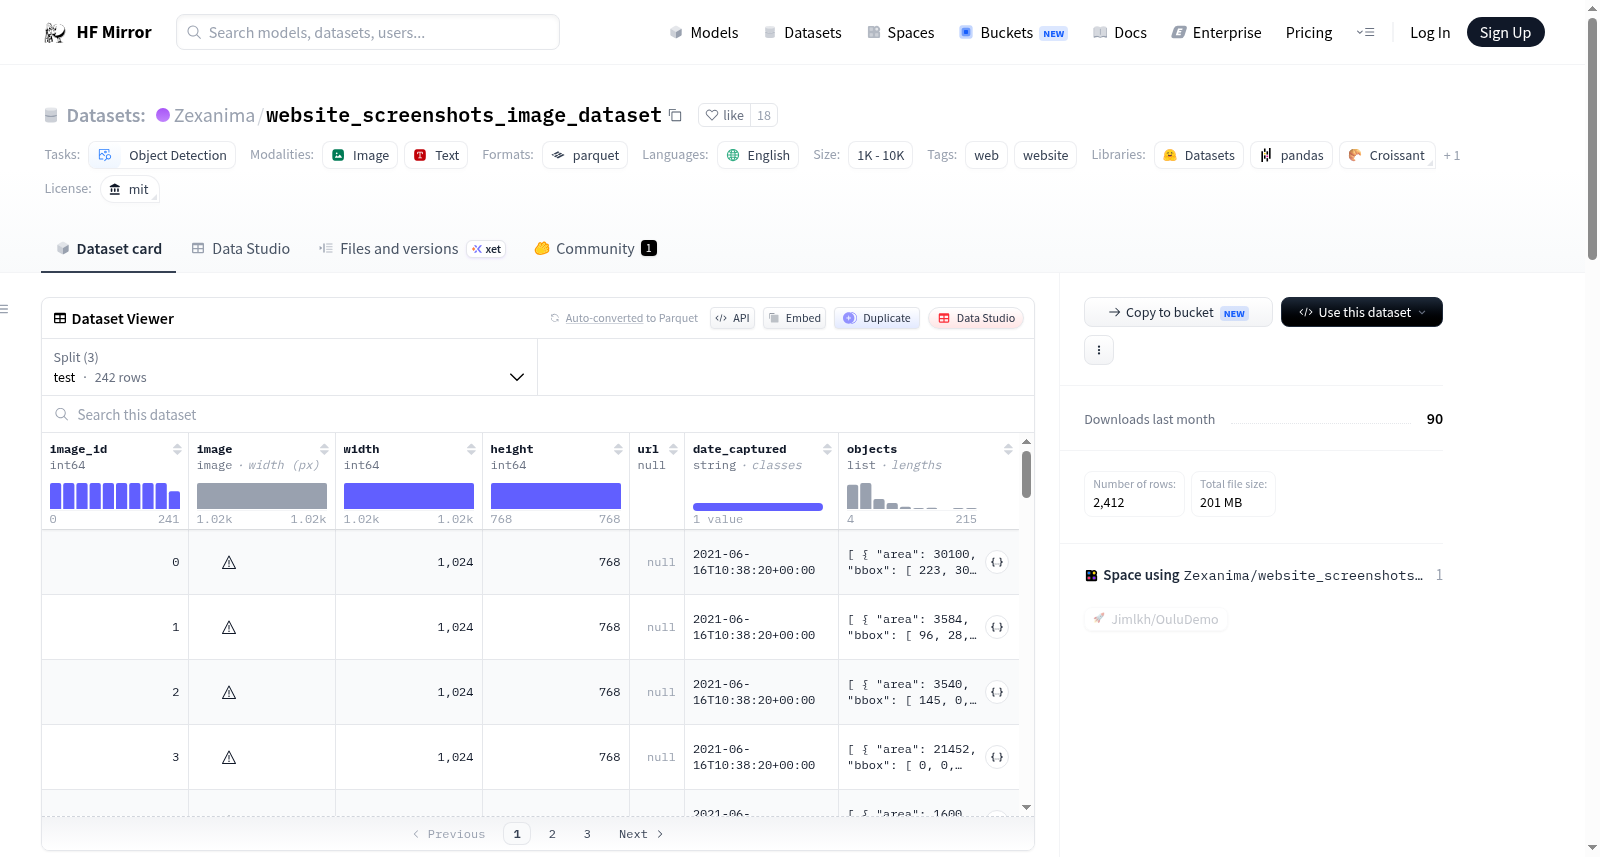Go to page 2 of the table

[x=552, y=834]
